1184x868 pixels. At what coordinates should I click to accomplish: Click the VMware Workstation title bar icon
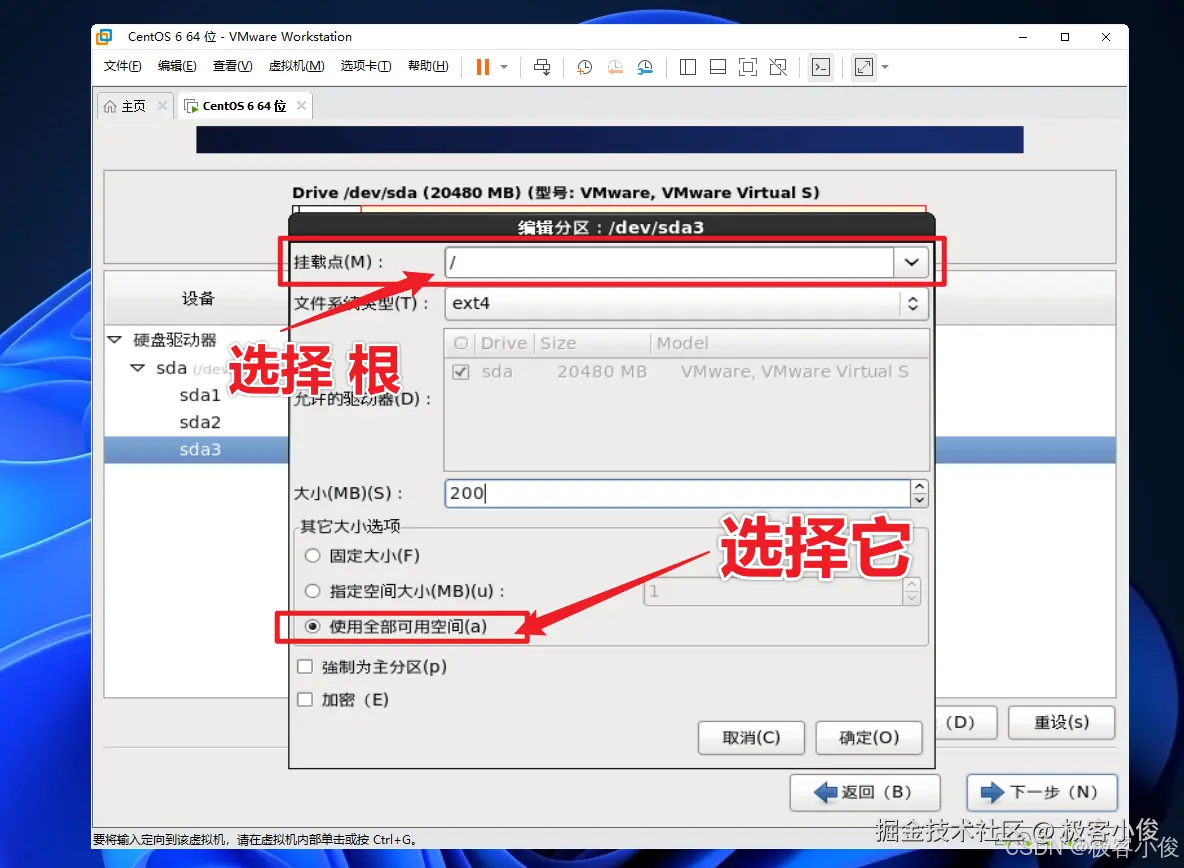point(104,36)
